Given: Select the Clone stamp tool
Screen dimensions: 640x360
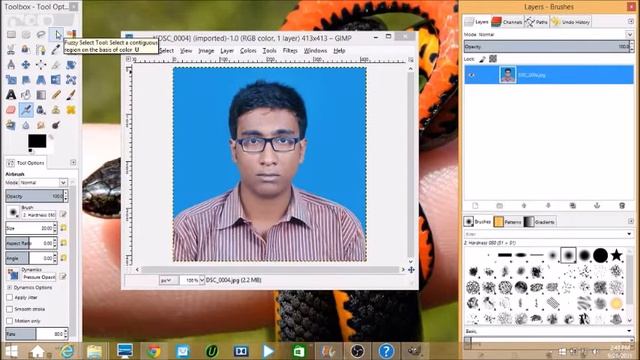Looking at the screenshot, I should 56,110.
